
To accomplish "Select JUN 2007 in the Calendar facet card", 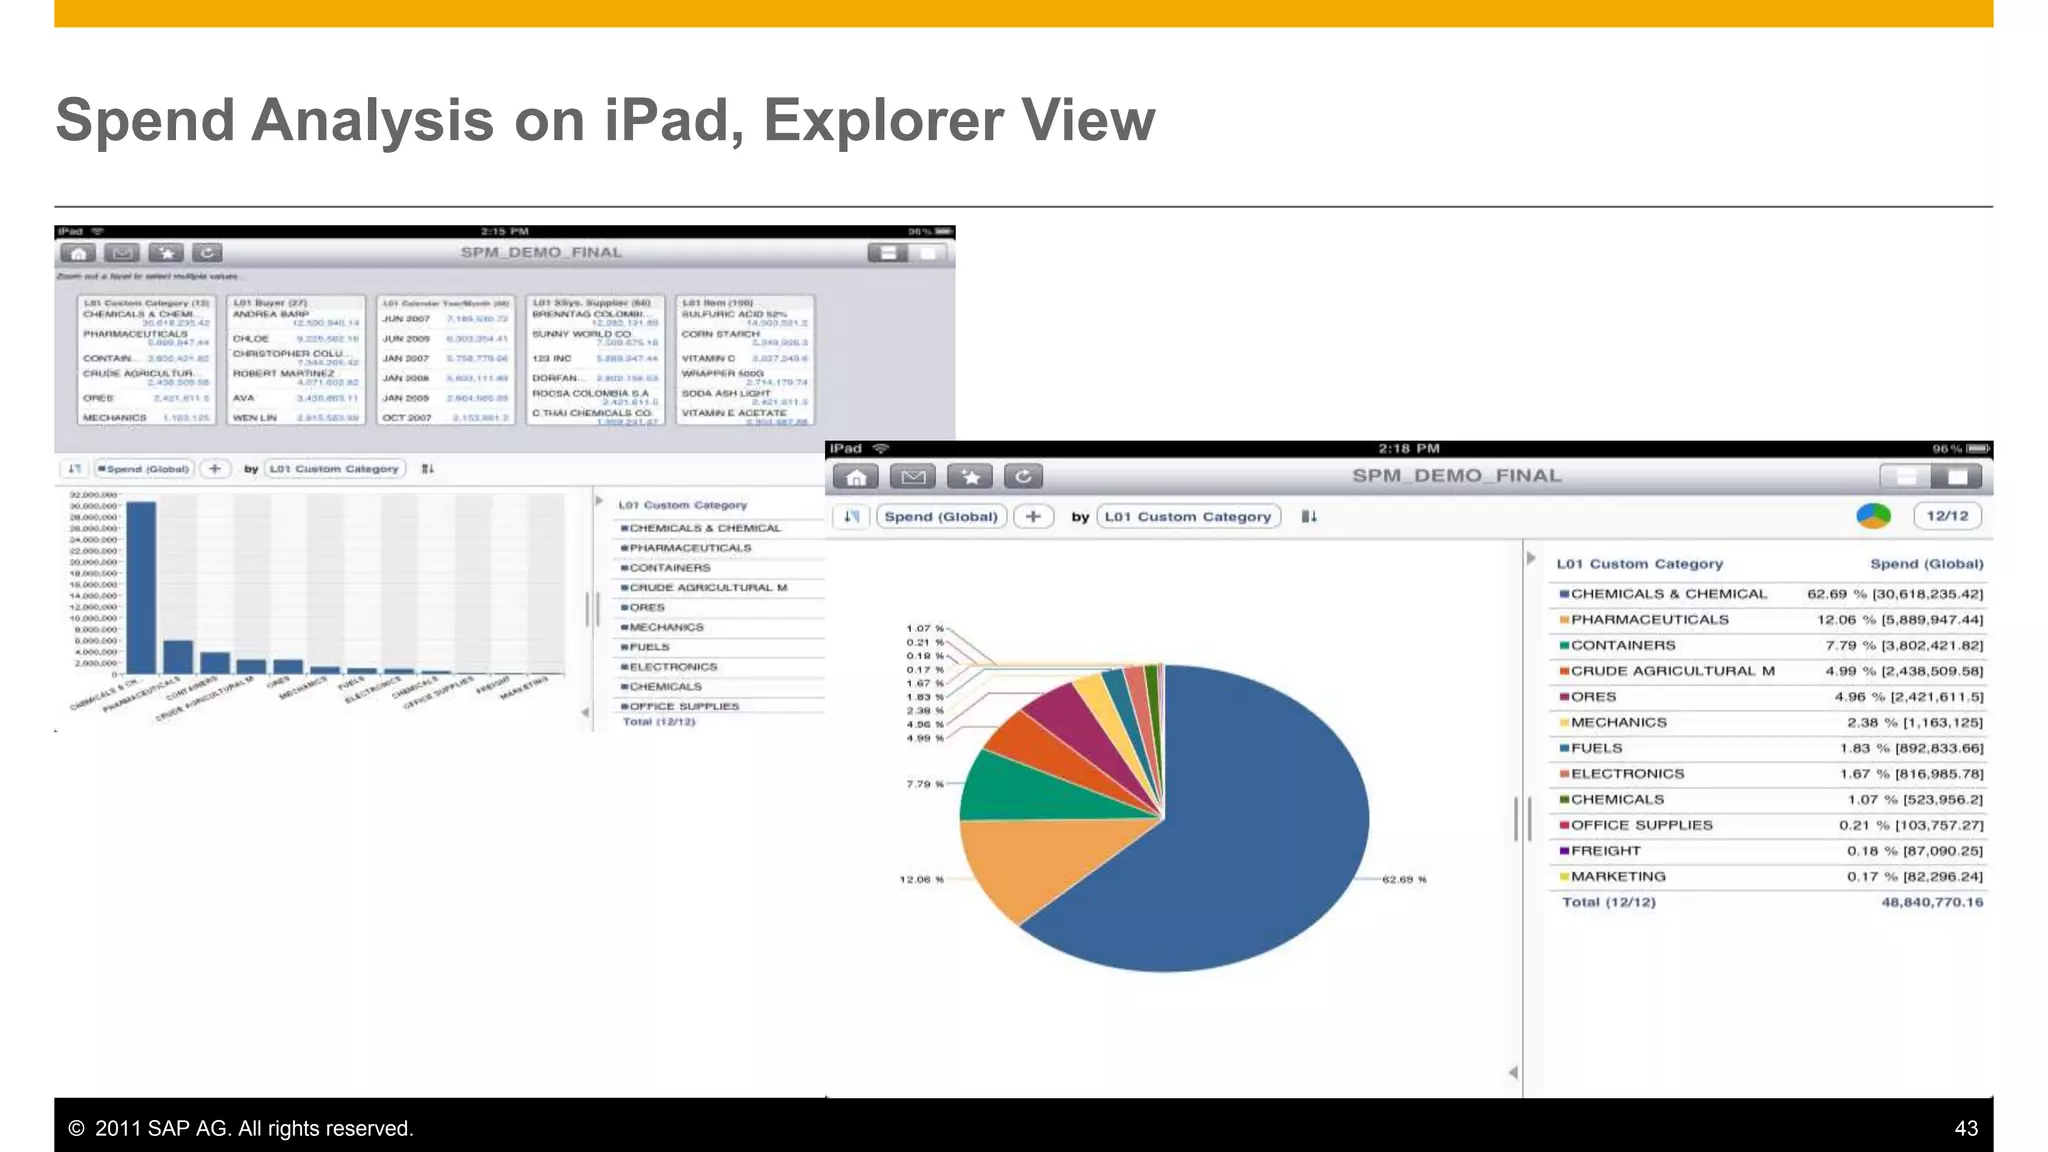I will (x=446, y=319).
